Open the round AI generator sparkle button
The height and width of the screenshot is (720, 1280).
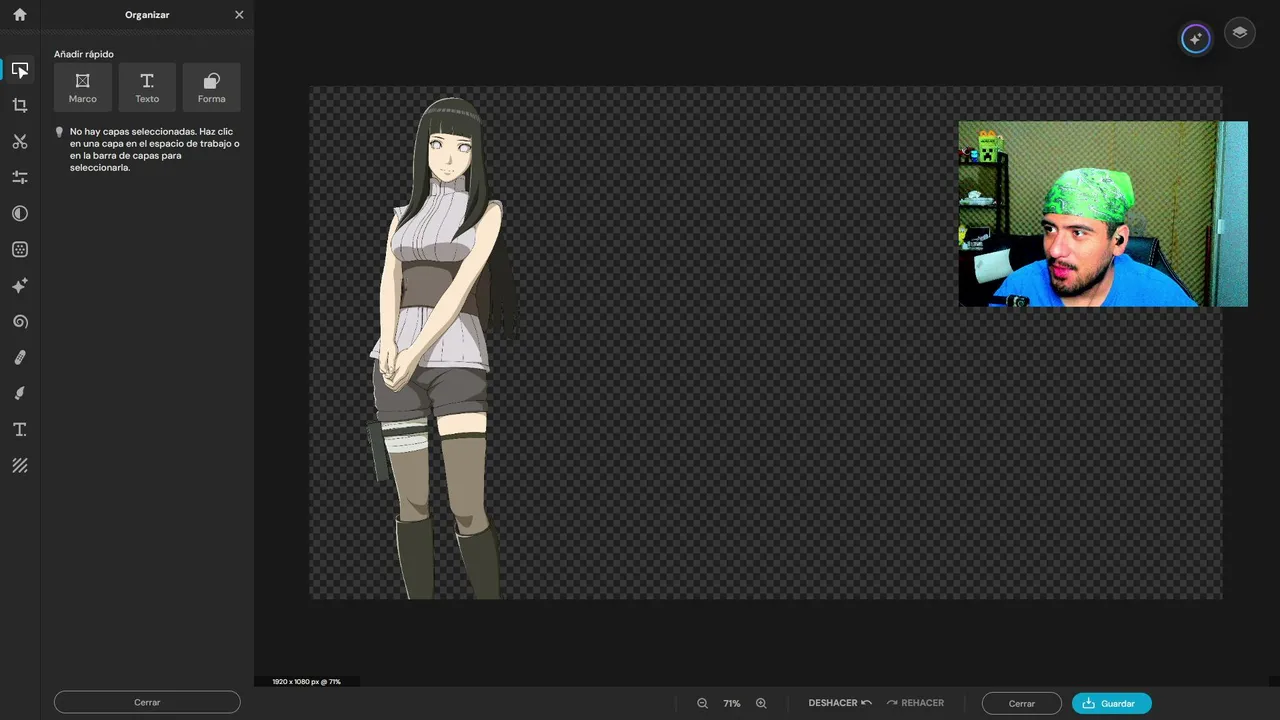click(1195, 39)
